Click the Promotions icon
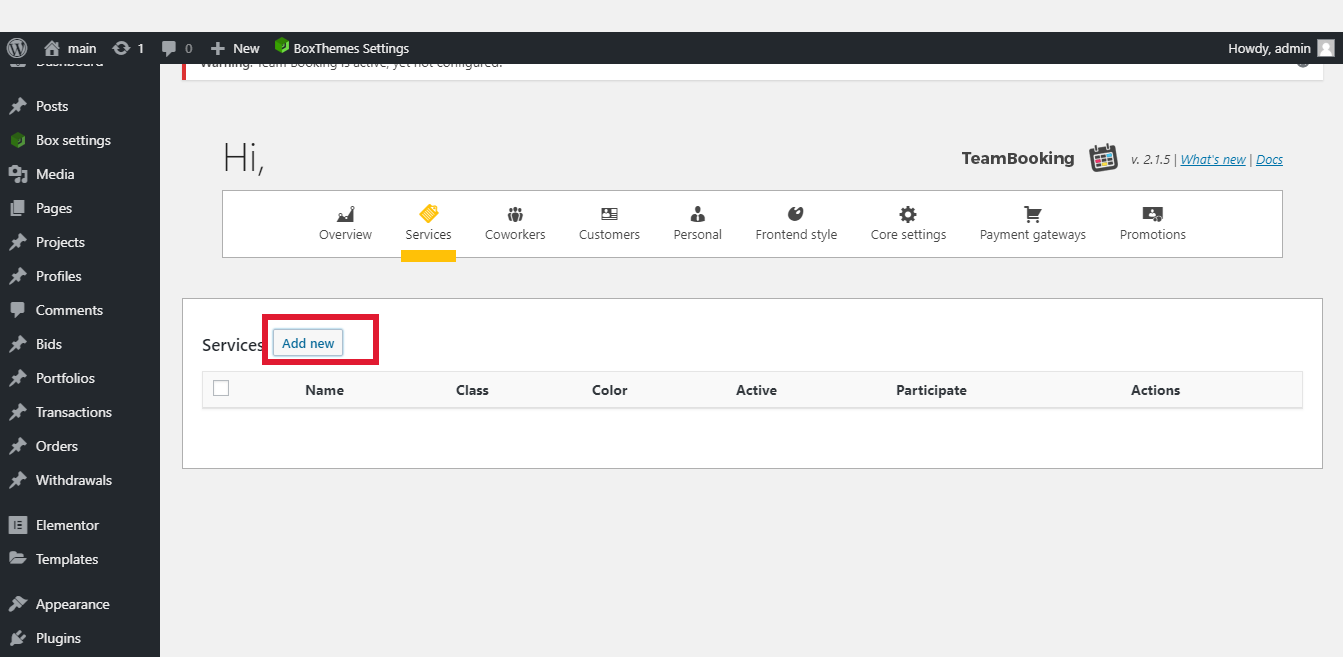 tap(1153, 214)
